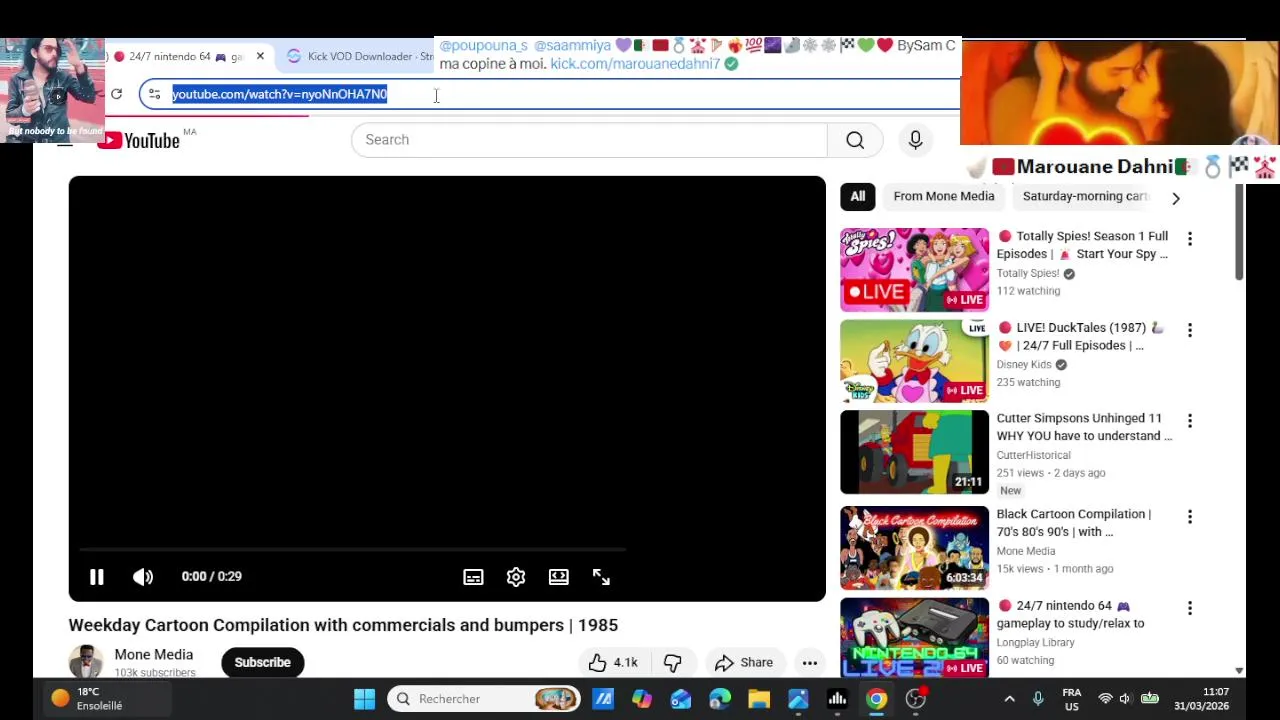This screenshot has height=720, width=1280.
Task: Click the video progress bar
Action: [x=352, y=549]
